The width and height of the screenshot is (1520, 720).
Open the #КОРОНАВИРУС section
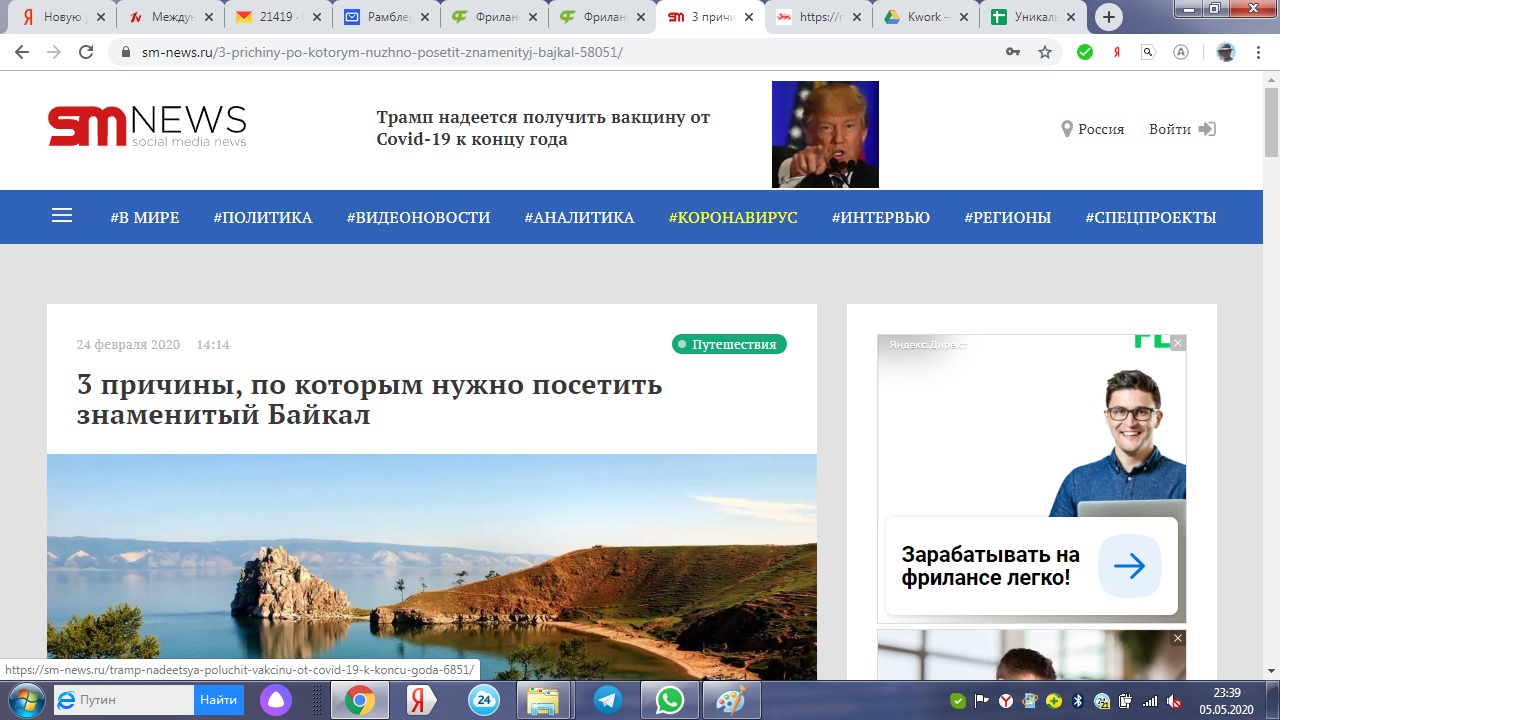(x=733, y=217)
